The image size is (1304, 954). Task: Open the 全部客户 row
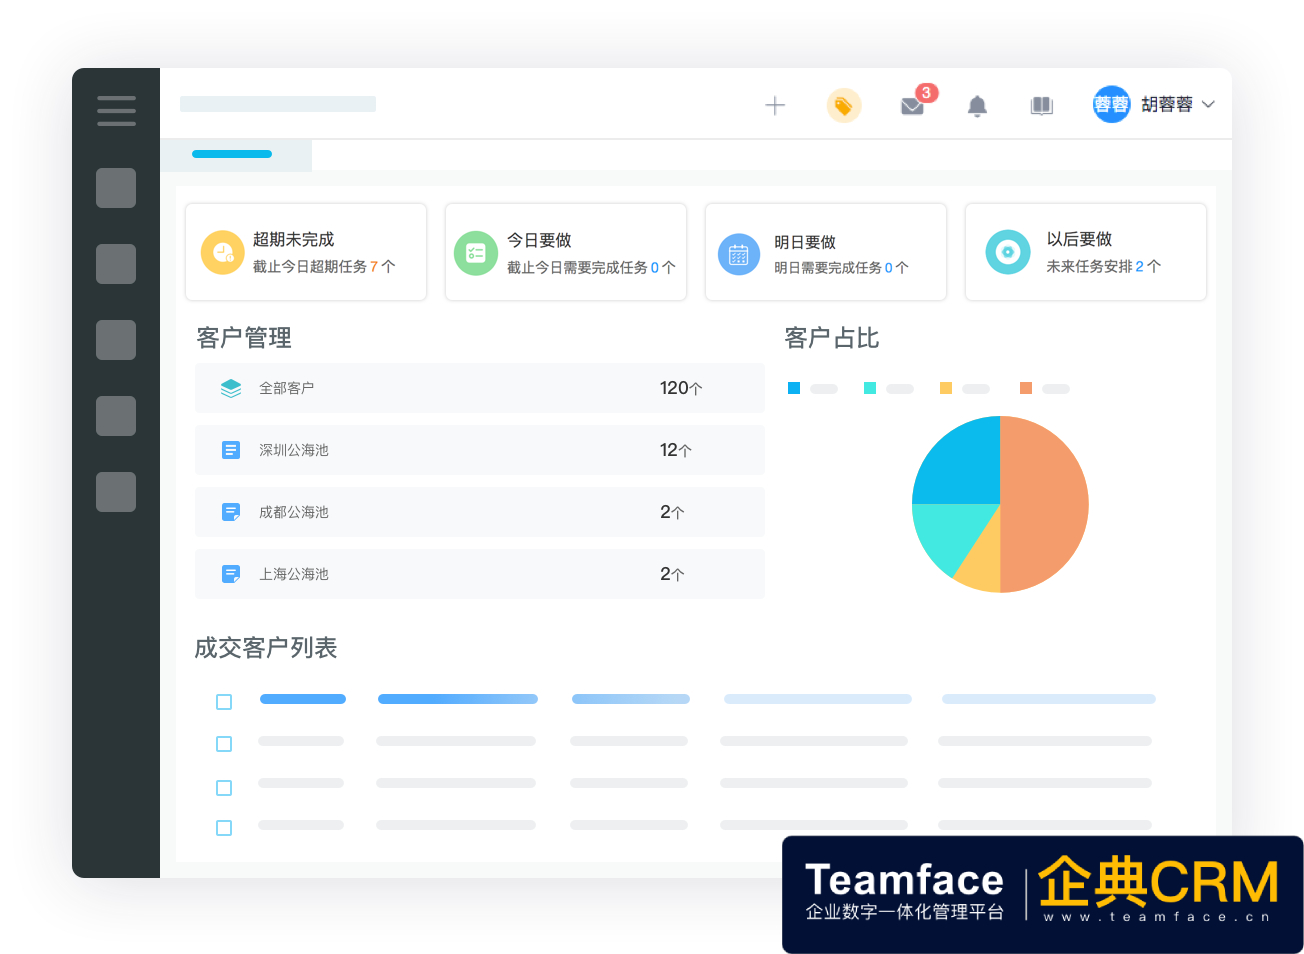[479, 388]
